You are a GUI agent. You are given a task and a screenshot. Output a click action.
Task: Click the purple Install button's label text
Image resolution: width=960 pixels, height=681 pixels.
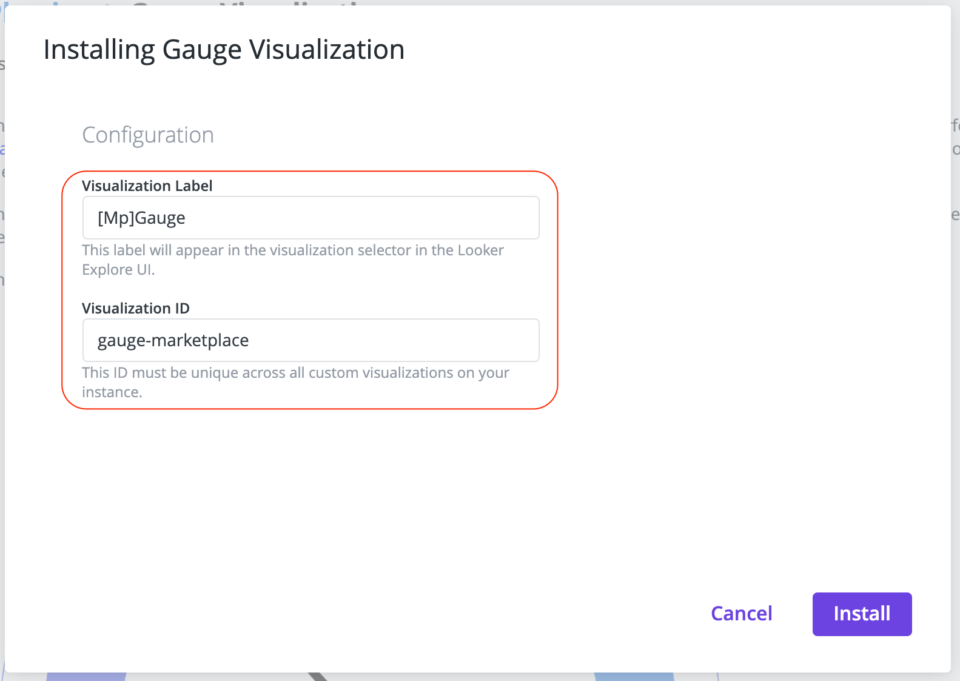[x=861, y=613]
